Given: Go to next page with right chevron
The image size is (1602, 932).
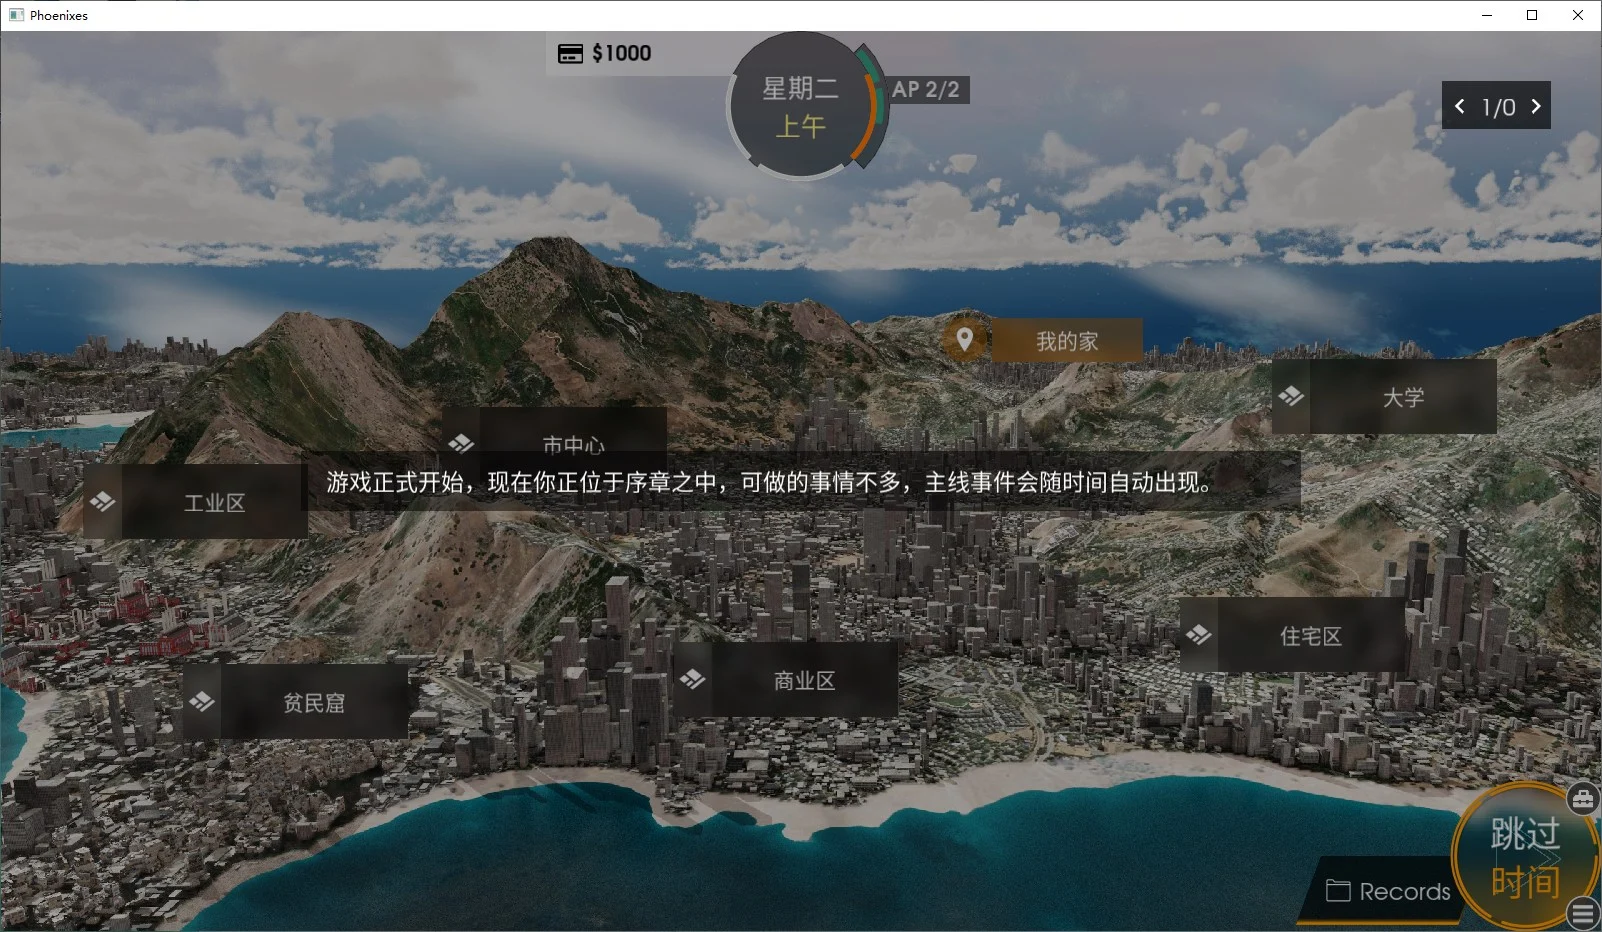Looking at the screenshot, I should click(x=1536, y=106).
